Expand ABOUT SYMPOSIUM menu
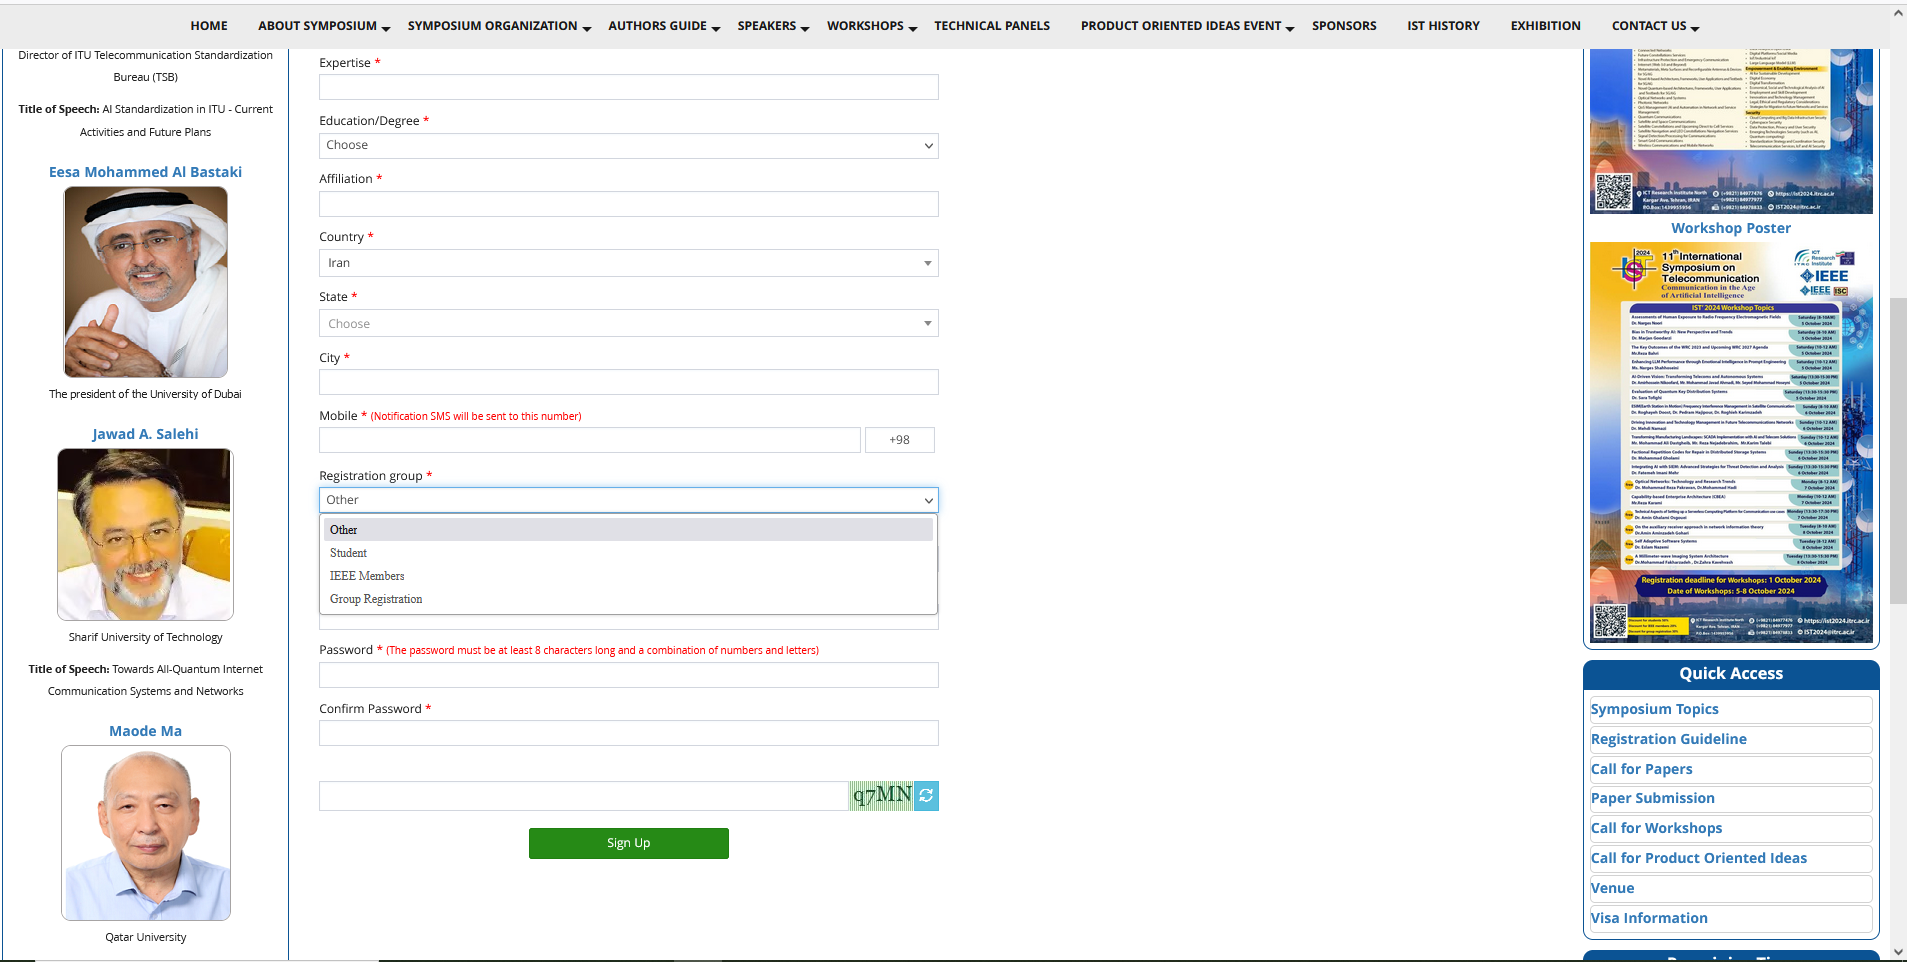 pos(324,26)
